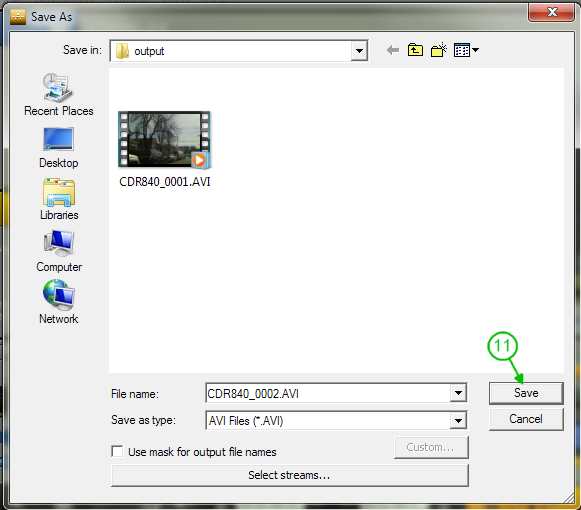Viewport: 581px width, 510px height.
Task: Go back using the back arrow icon
Action: [x=393, y=50]
